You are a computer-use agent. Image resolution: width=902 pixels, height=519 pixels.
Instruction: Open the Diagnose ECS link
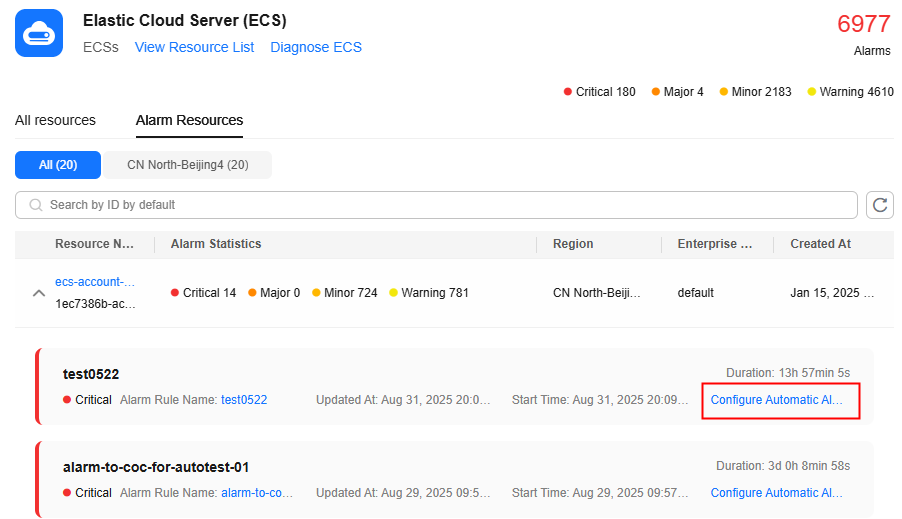tap(316, 47)
